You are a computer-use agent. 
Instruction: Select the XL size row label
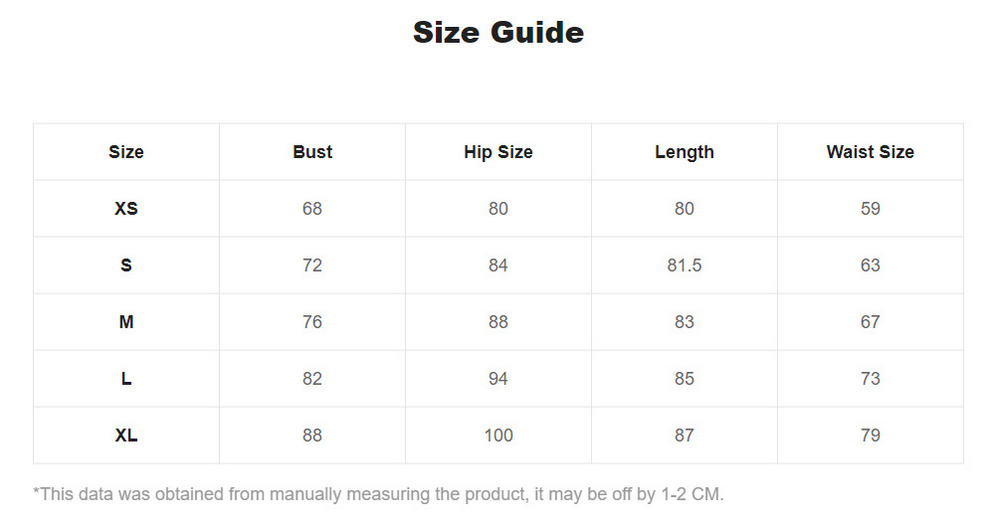pos(126,435)
